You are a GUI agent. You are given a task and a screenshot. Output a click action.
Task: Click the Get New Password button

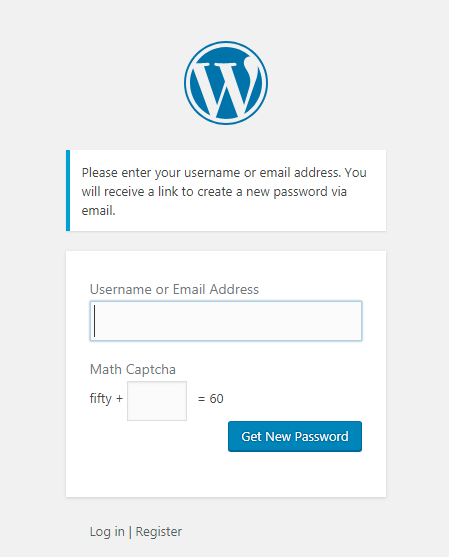tap(295, 436)
